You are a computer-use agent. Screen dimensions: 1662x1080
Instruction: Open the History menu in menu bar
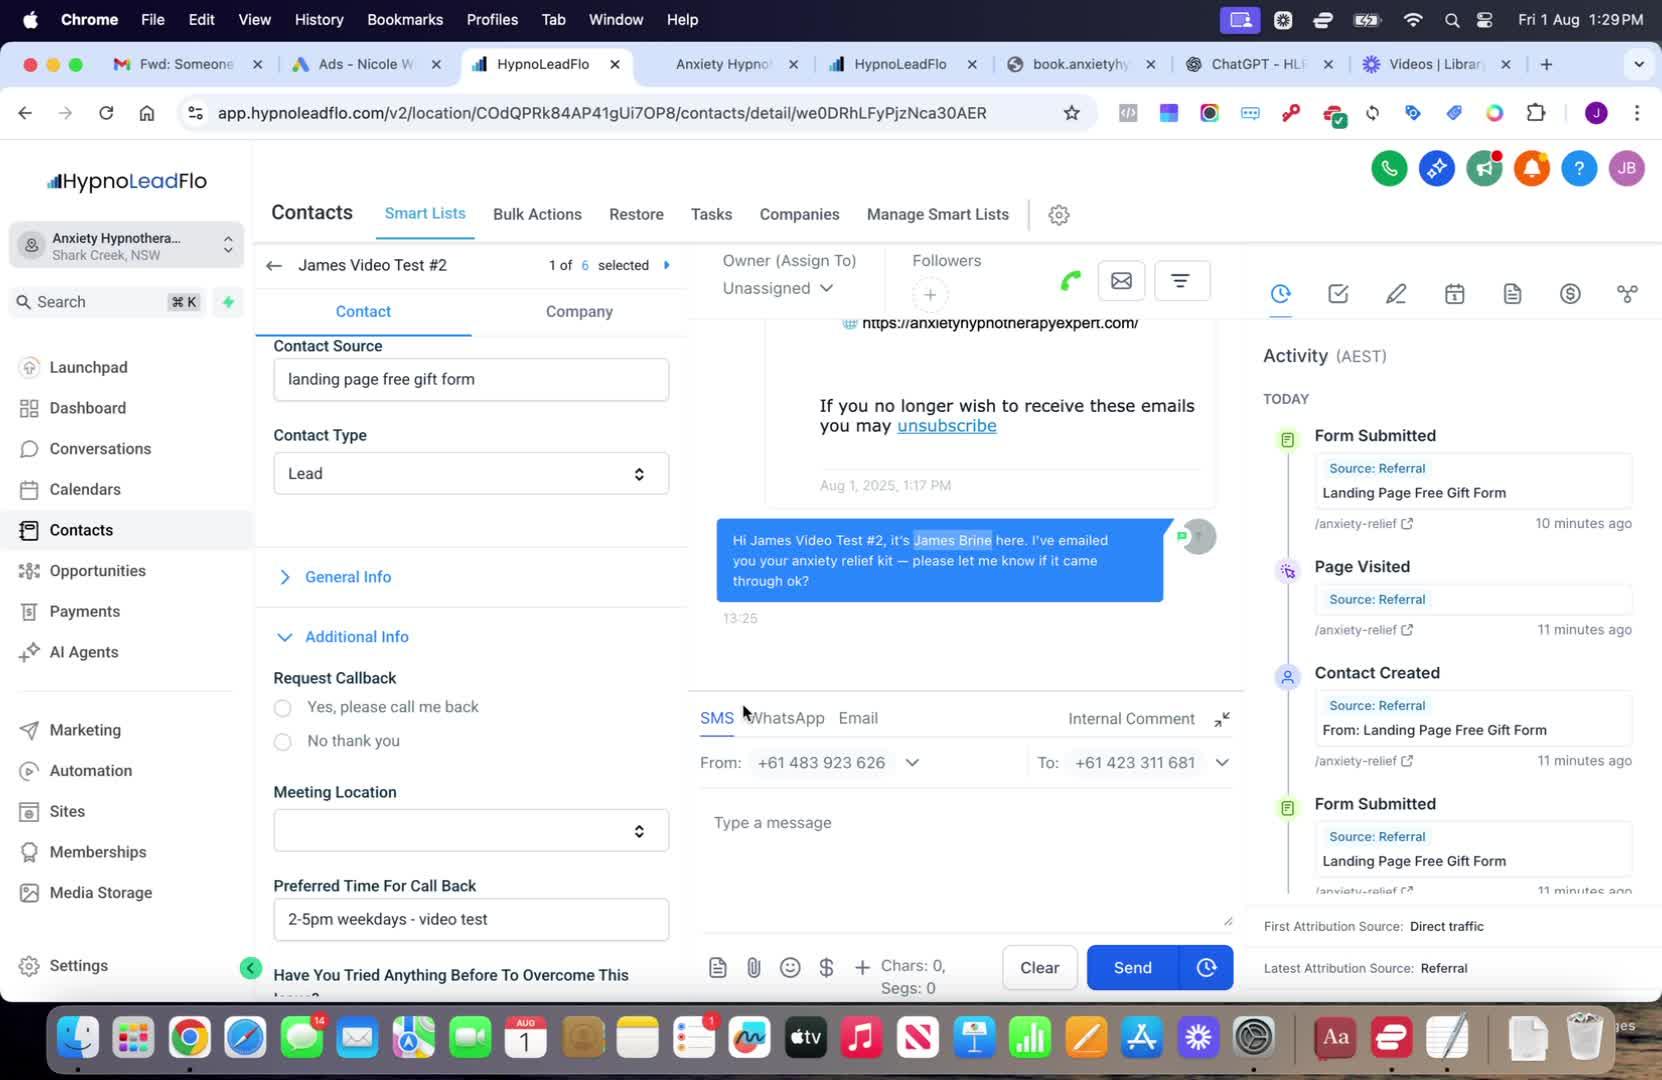319,20
